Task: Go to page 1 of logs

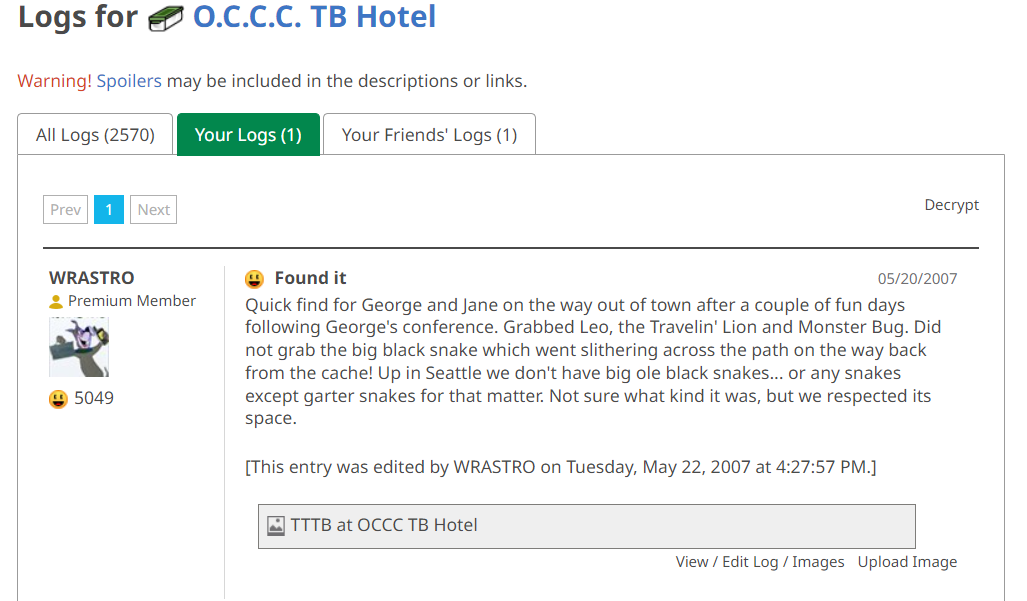Action: [109, 209]
